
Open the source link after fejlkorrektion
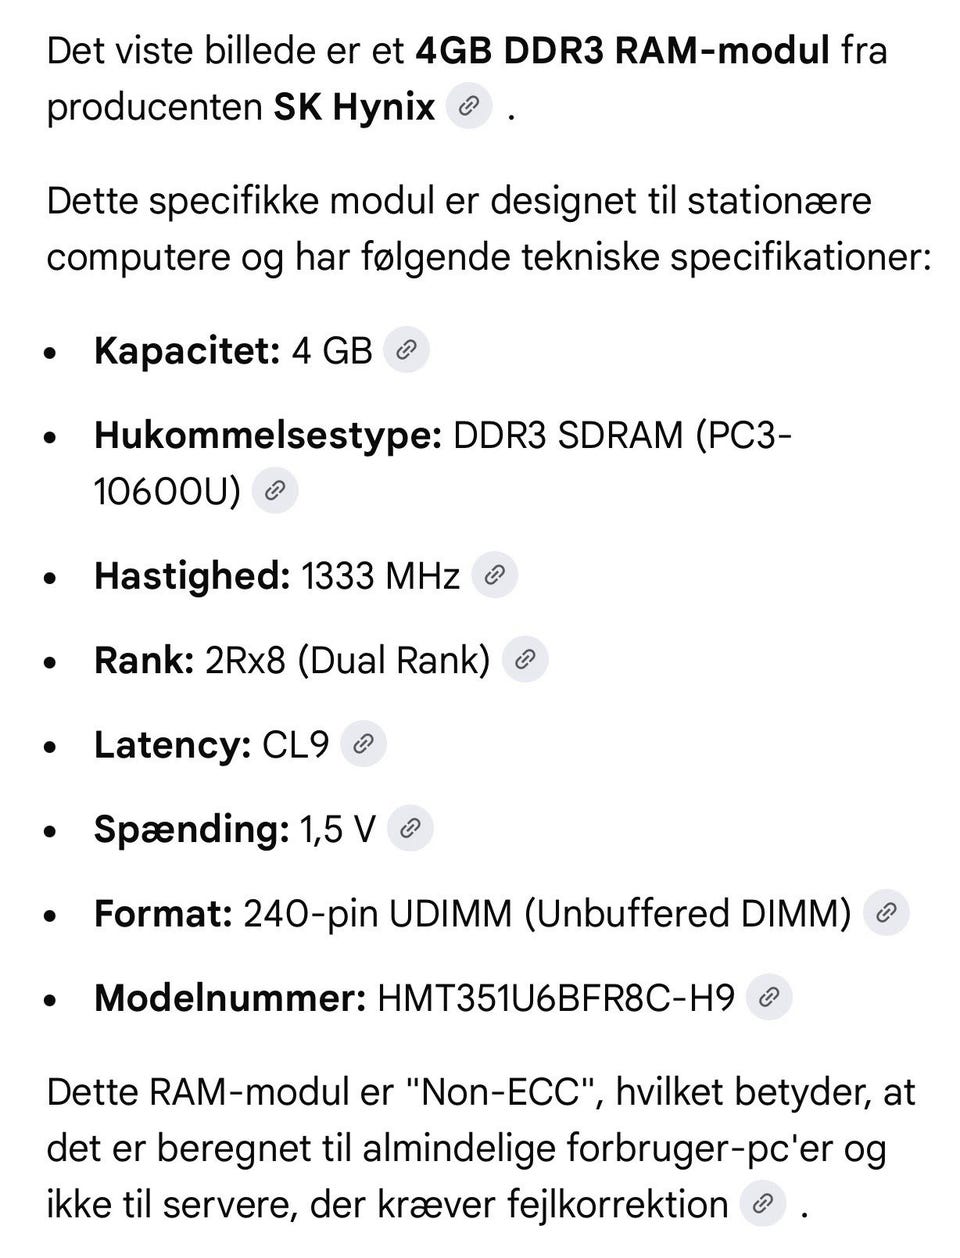tap(762, 1203)
